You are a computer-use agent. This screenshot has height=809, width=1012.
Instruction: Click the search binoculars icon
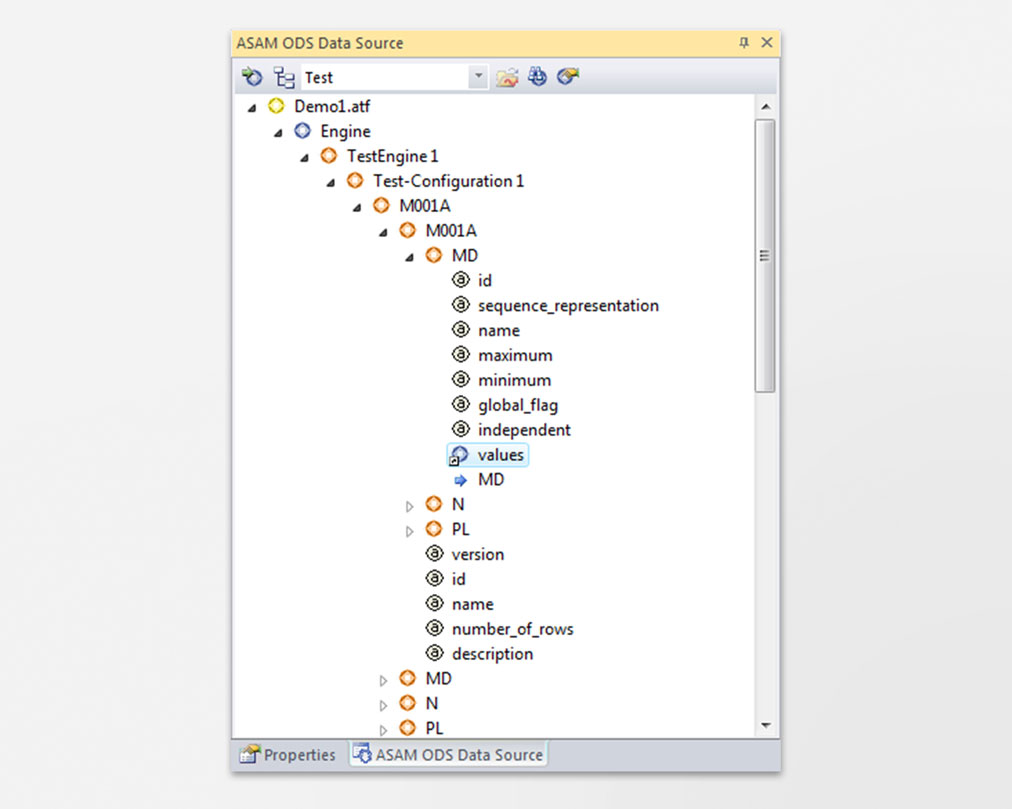[537, 77]
